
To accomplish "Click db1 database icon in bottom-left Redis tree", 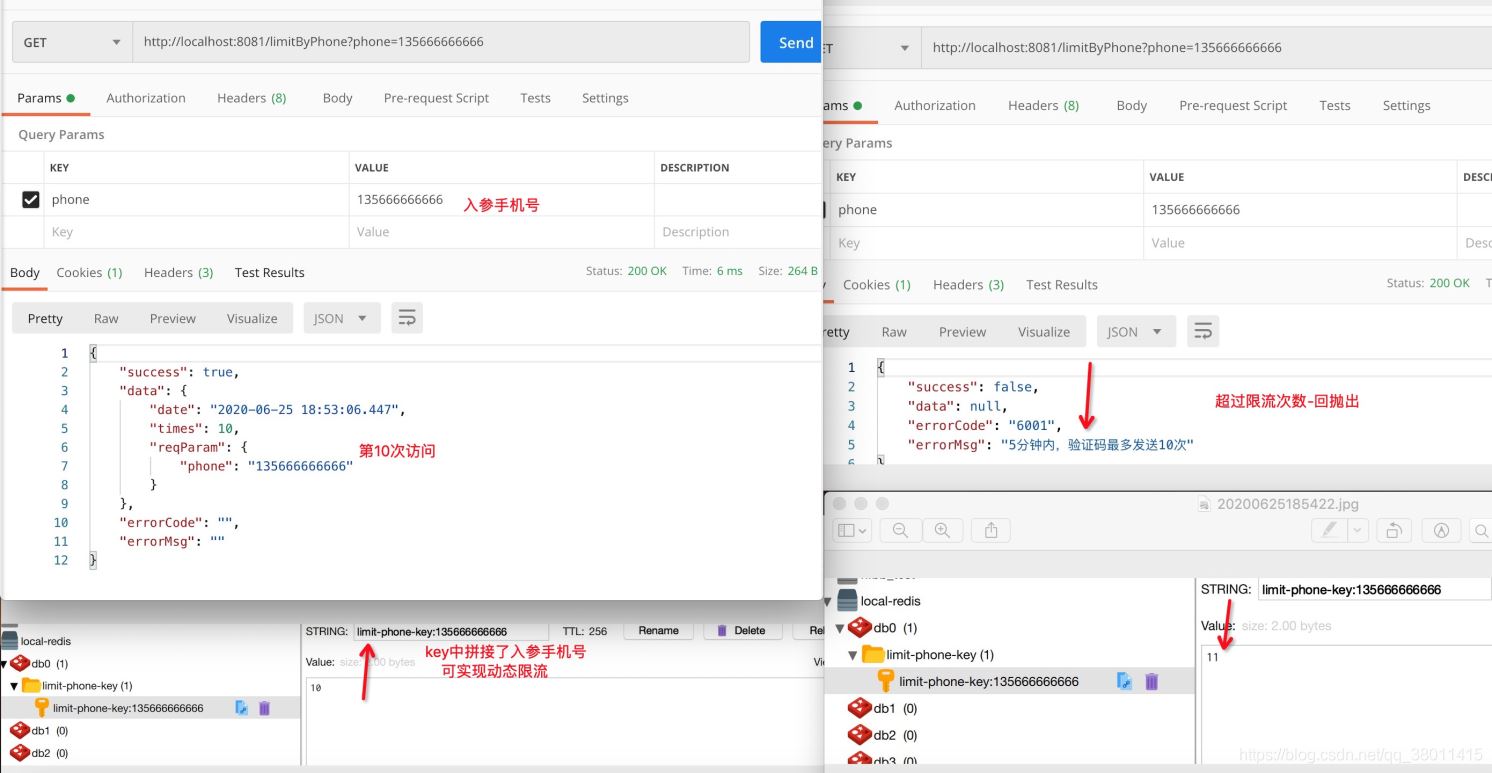I will coord(19,731).
